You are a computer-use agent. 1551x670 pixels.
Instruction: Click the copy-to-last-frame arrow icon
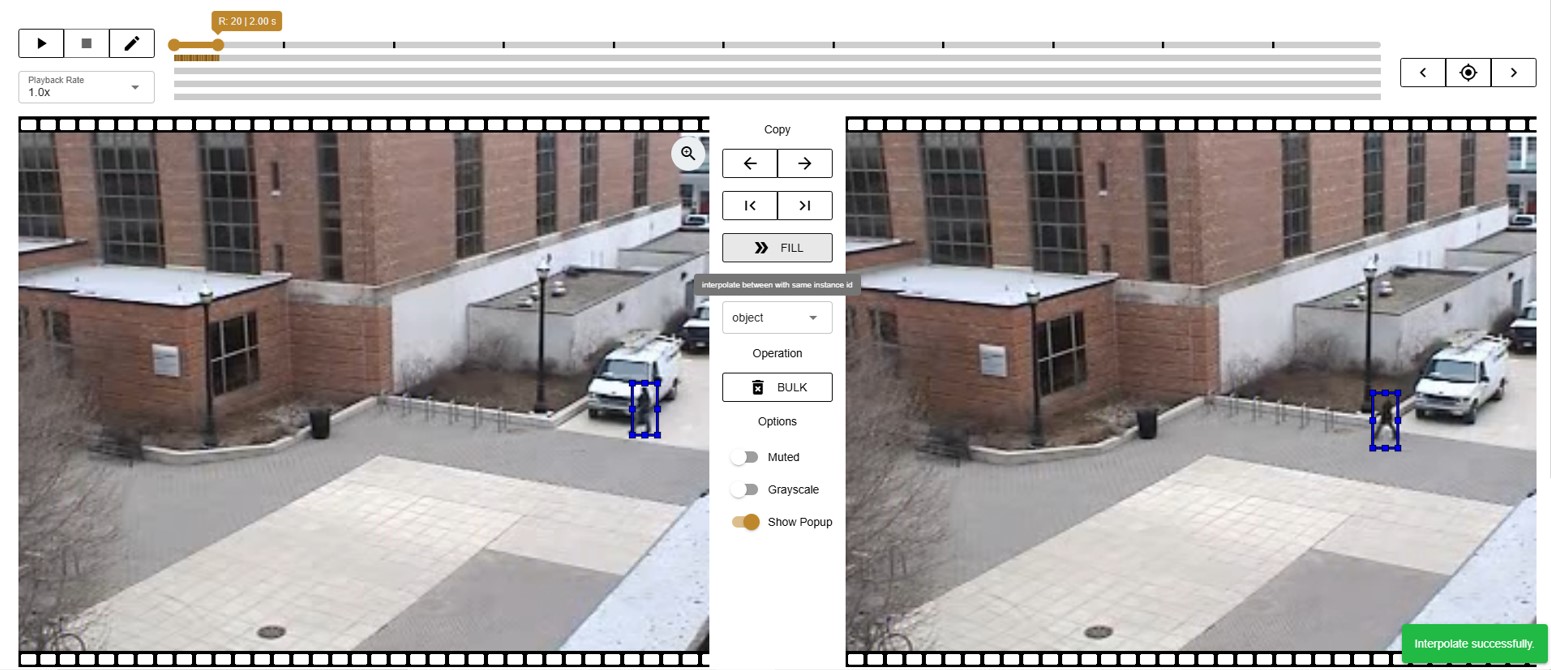pyautogui.click(x=804, y=205)
